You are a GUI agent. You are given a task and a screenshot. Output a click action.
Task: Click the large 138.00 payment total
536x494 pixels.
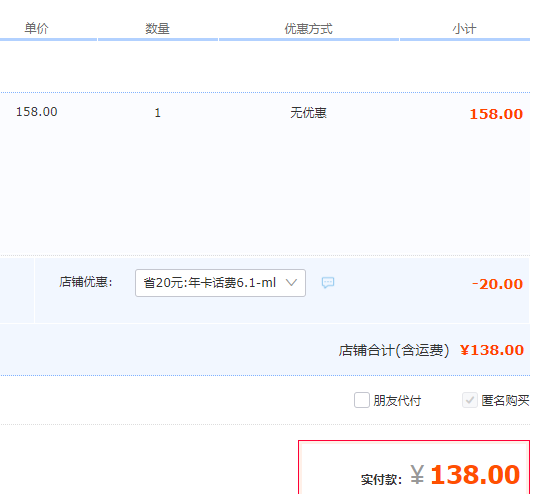pyautogui.click(x=475, y=475)
